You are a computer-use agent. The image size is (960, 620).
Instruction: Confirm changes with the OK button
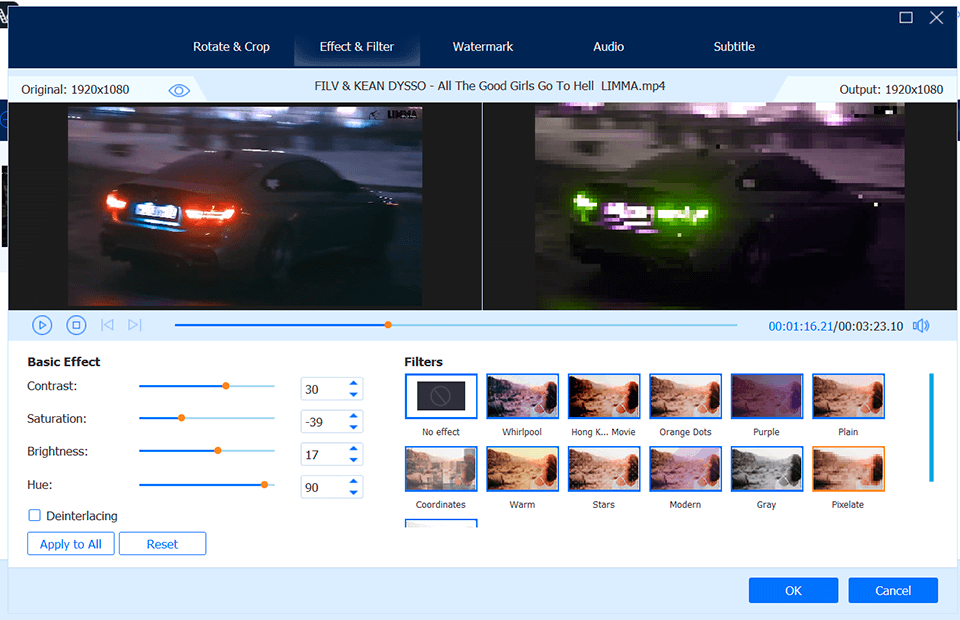(x=793, y=590)
